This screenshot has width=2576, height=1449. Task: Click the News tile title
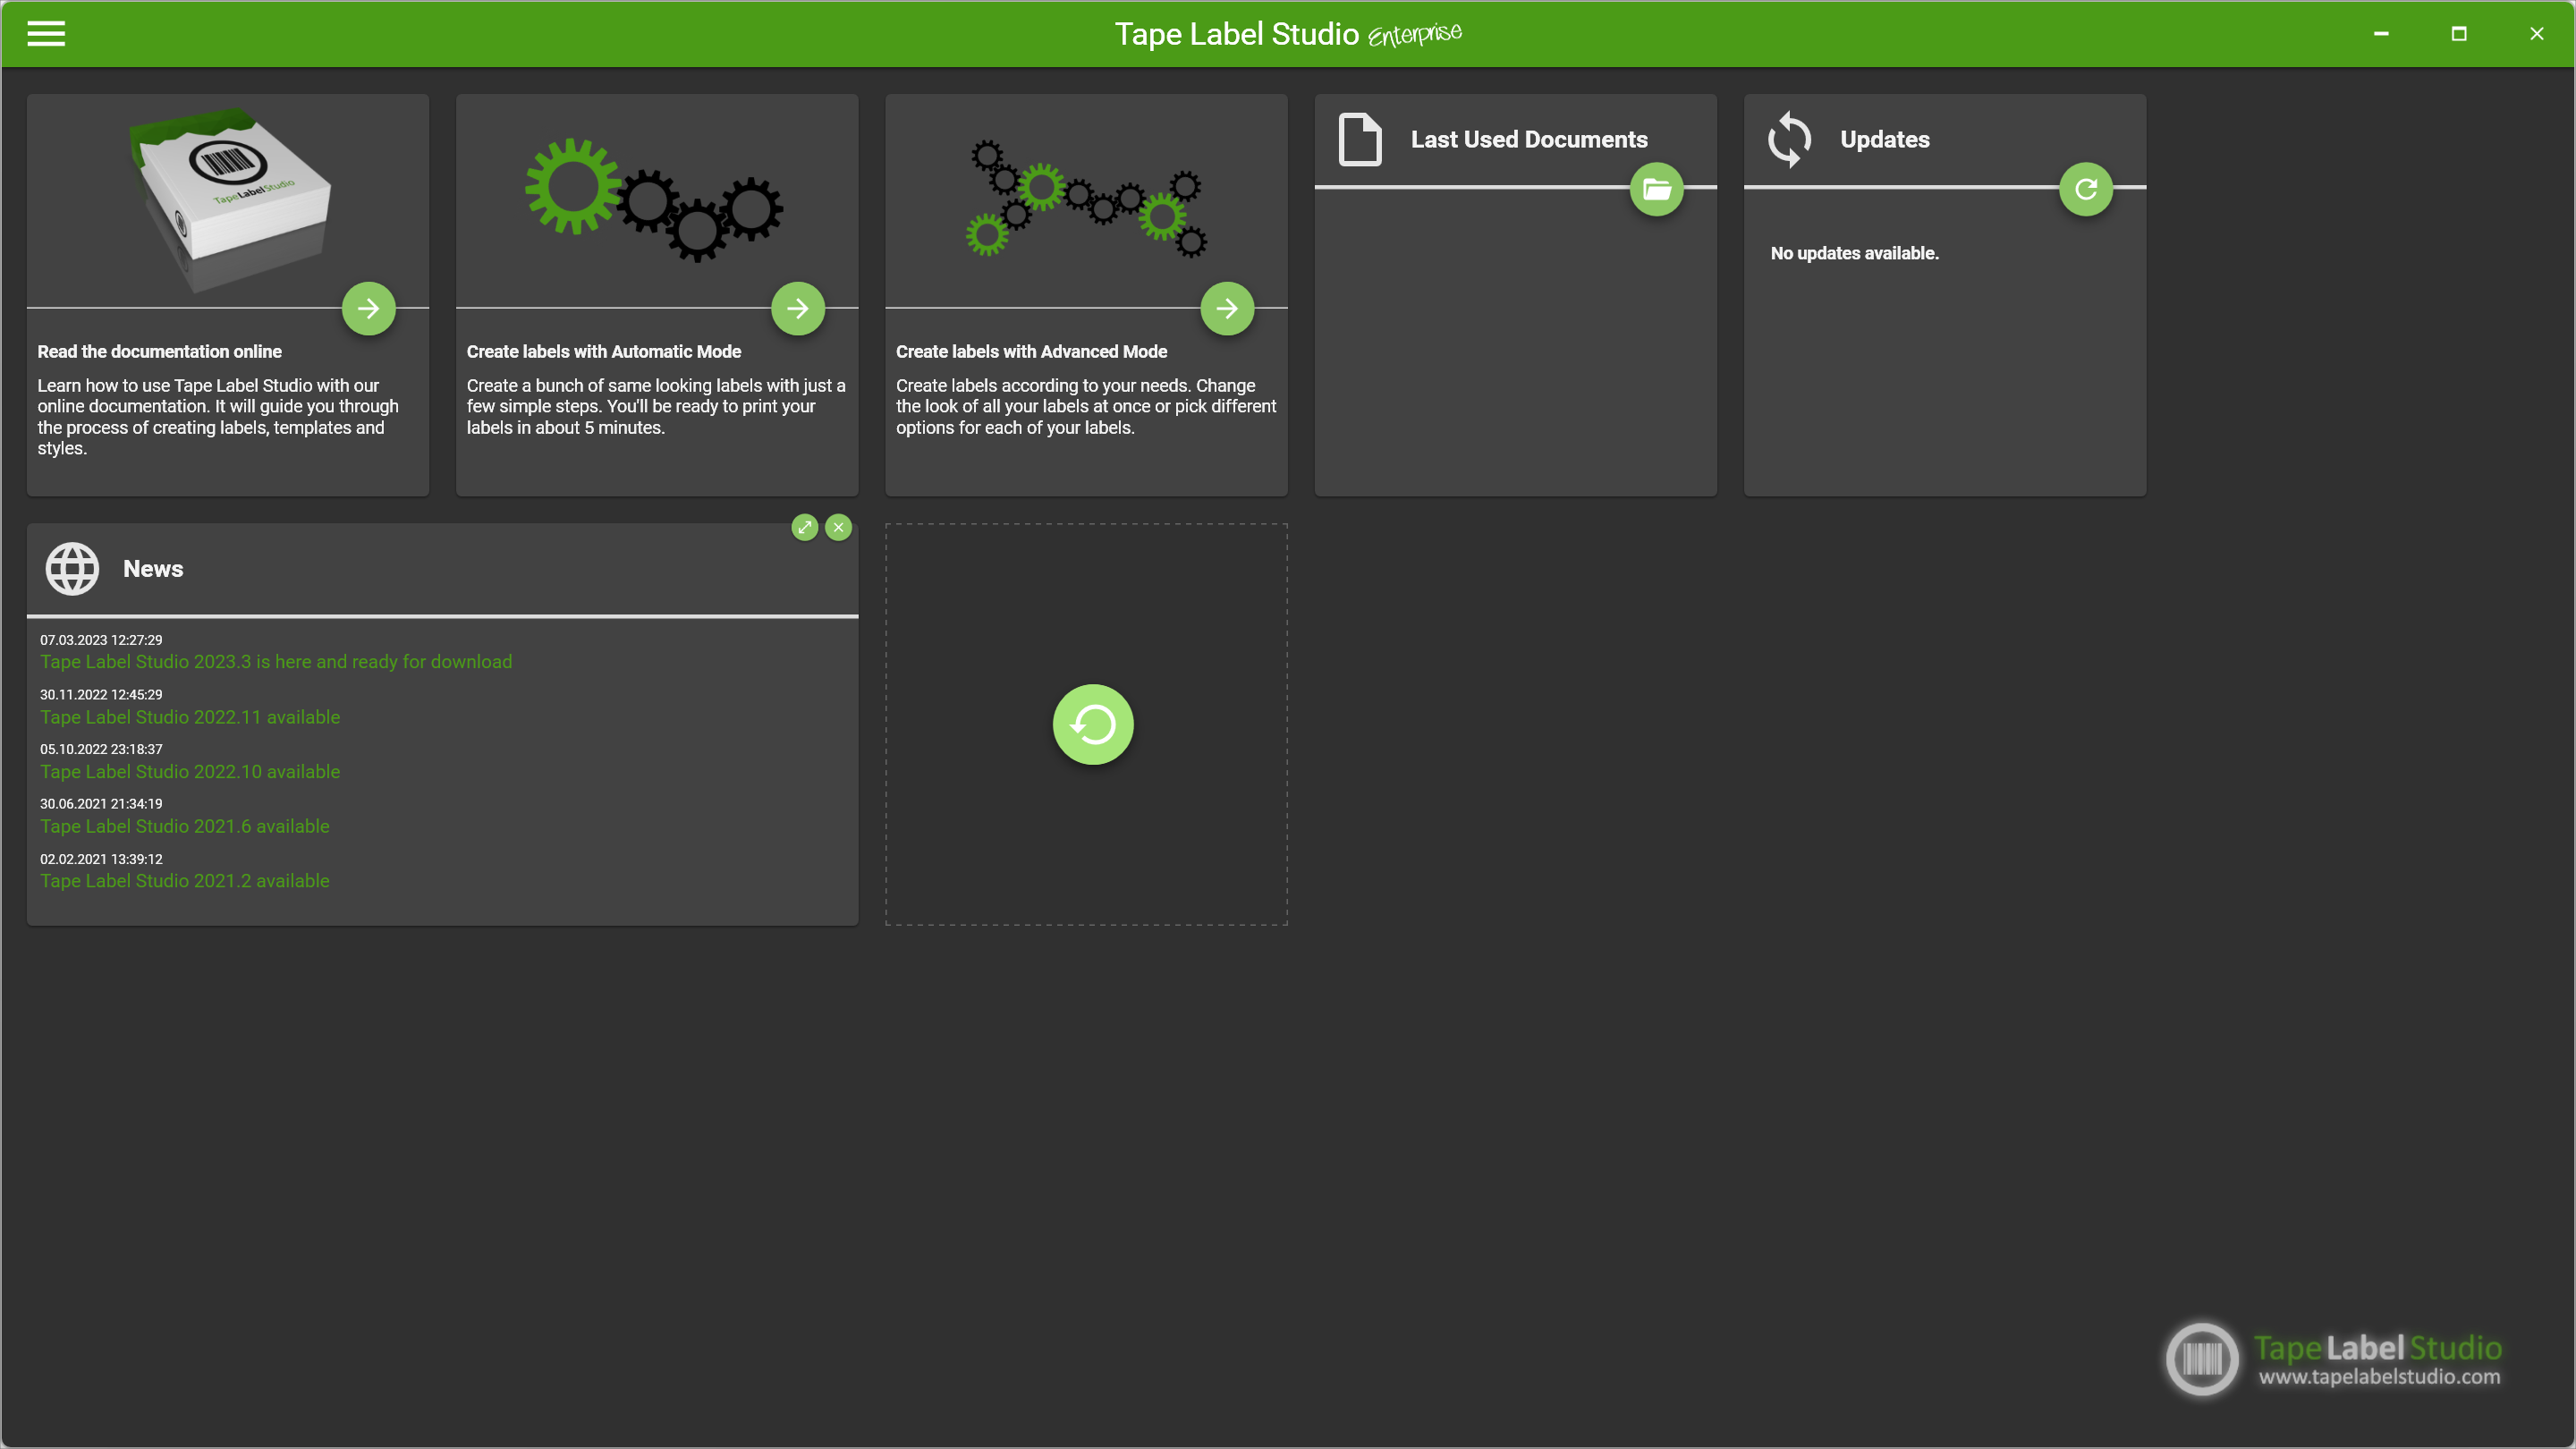click(x=153, y=569)
